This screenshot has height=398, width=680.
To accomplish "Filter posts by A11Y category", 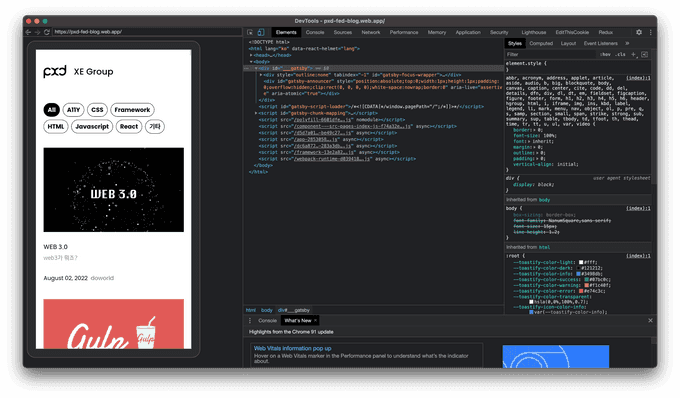I will point(73,110).
